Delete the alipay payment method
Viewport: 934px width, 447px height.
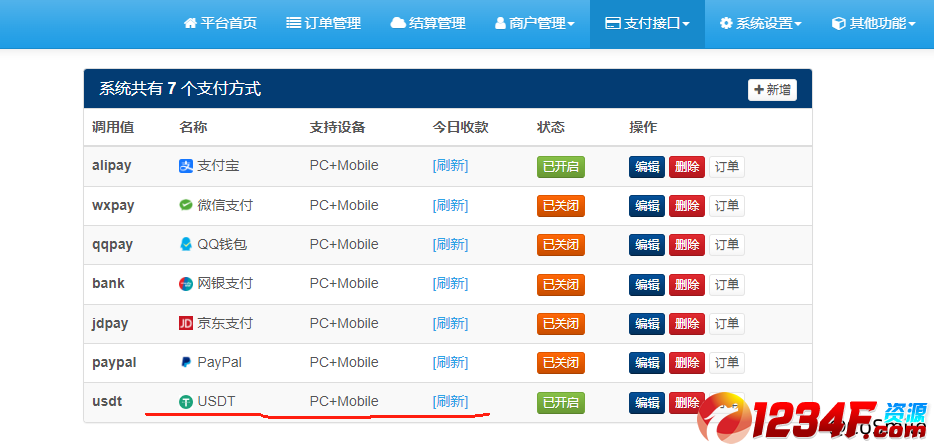coord(687,167)
